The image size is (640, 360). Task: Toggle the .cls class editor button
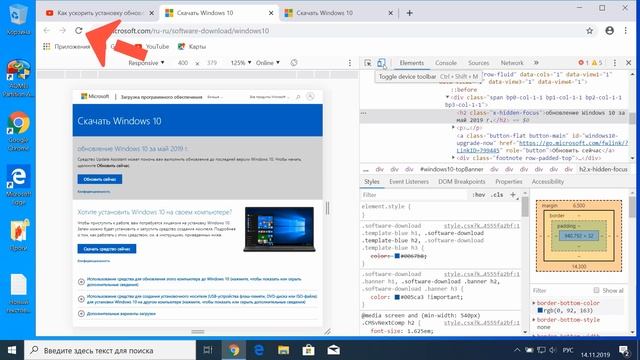(x=497, y=195)
